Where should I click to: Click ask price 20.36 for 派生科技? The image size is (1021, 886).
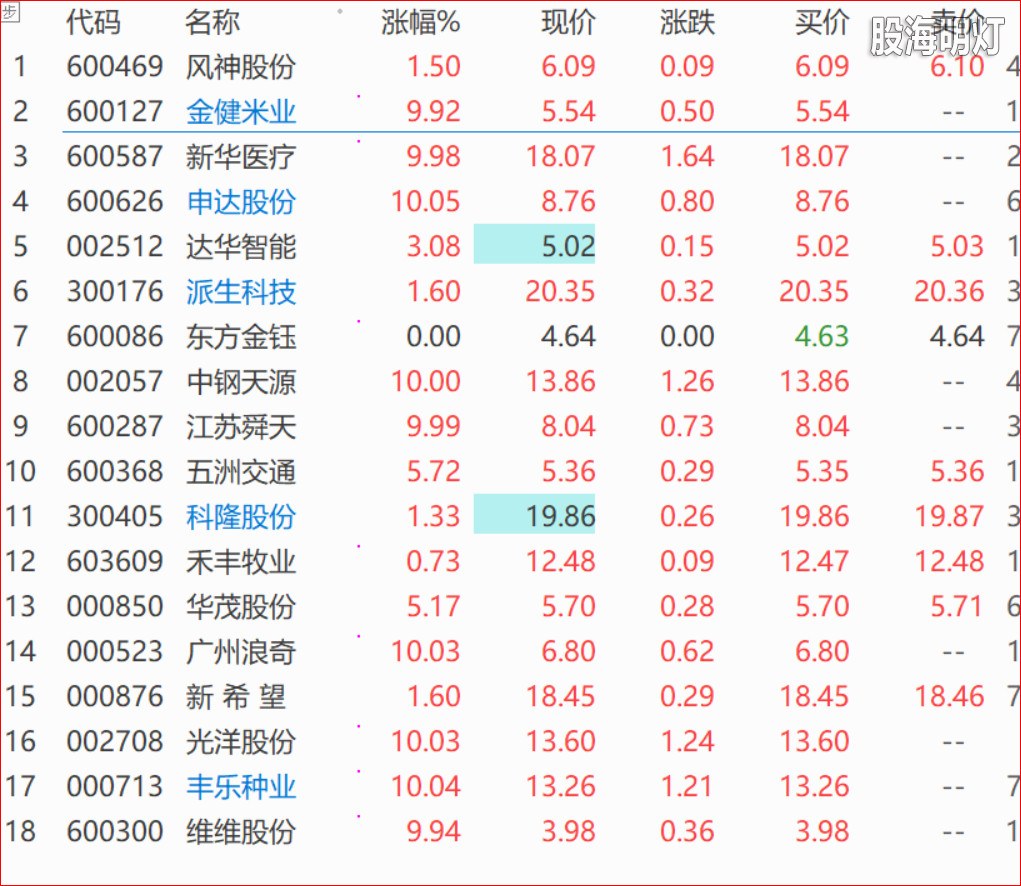point(949,291)
